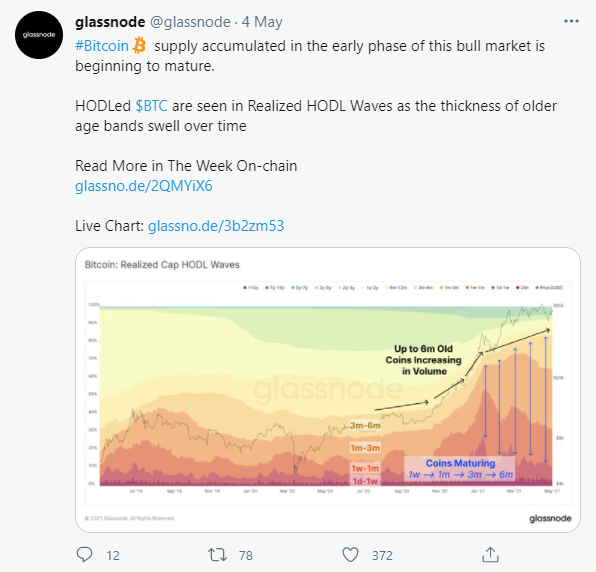
Task: Click the 372 likes count
Action: [382, 556]
